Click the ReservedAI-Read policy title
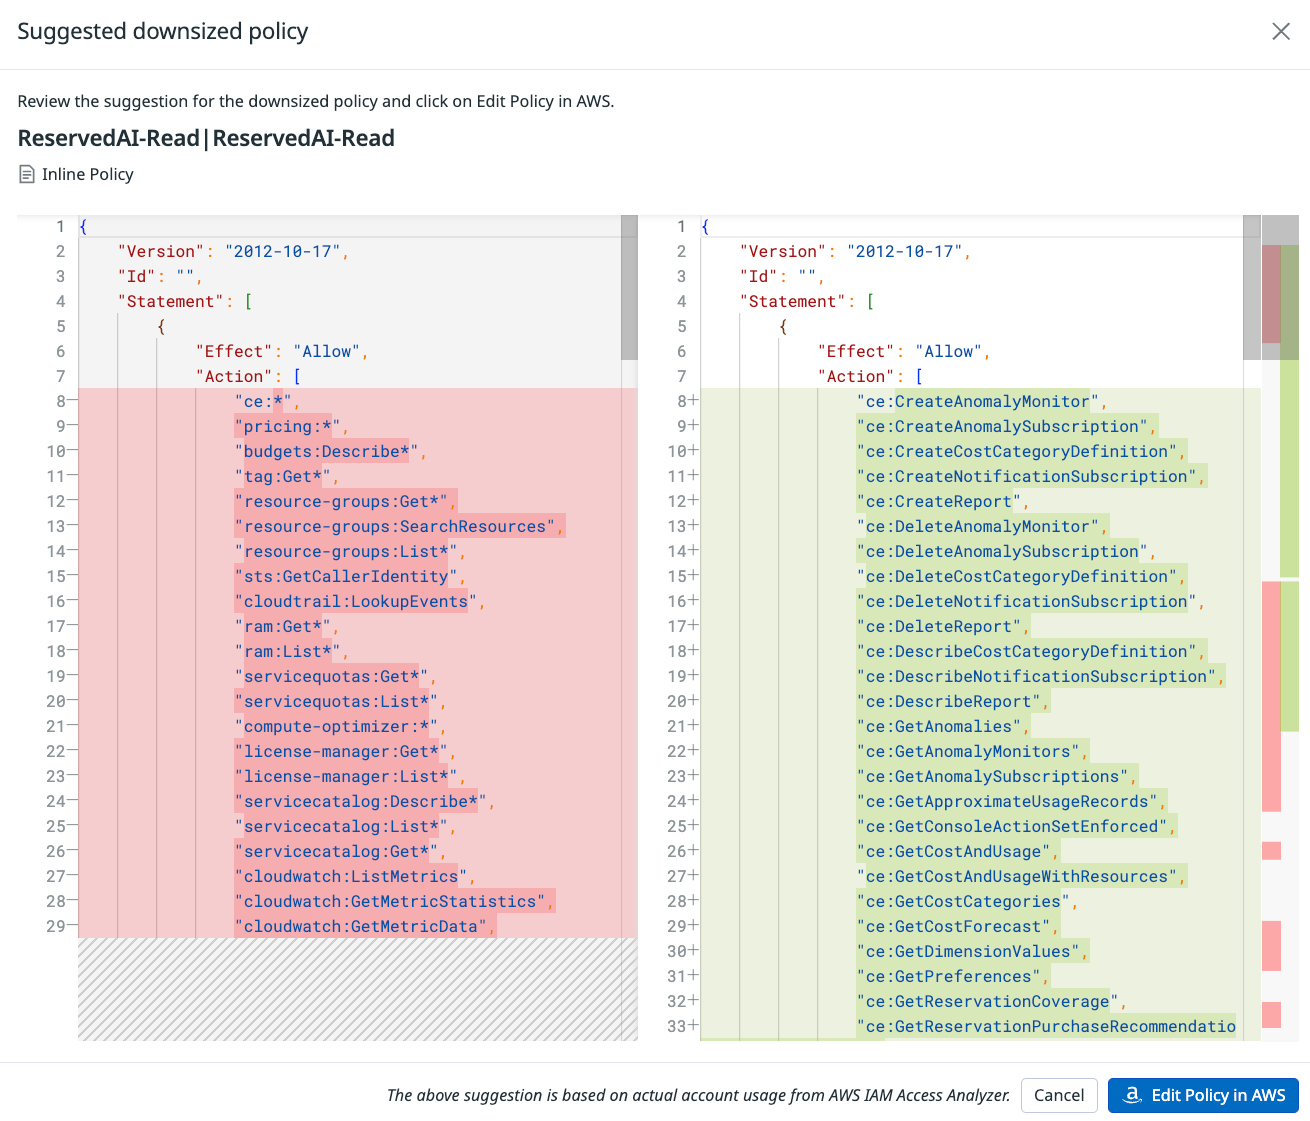1310x1121 pixels. coord(205,137)
